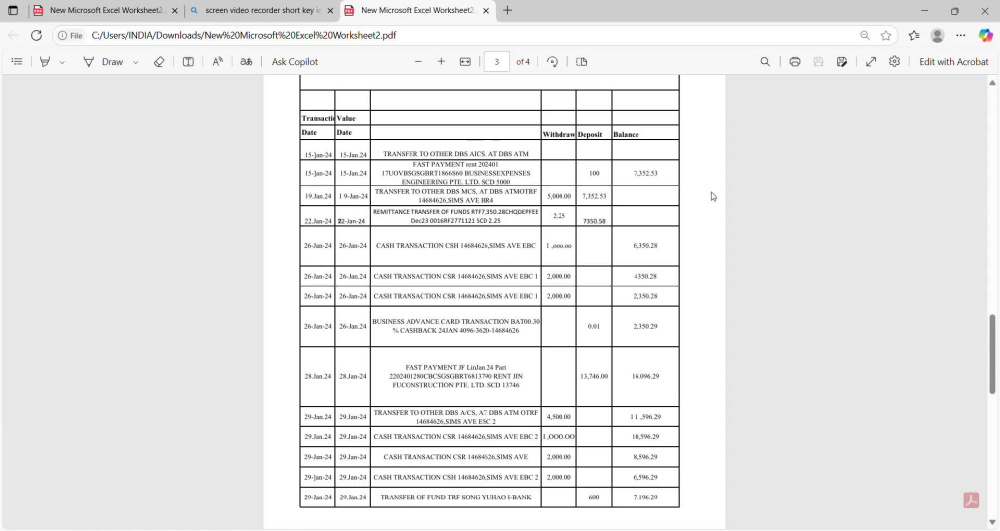Zoom in with the plus button
This screenshot has height=531, width=1000.
(x=441, y=62)
